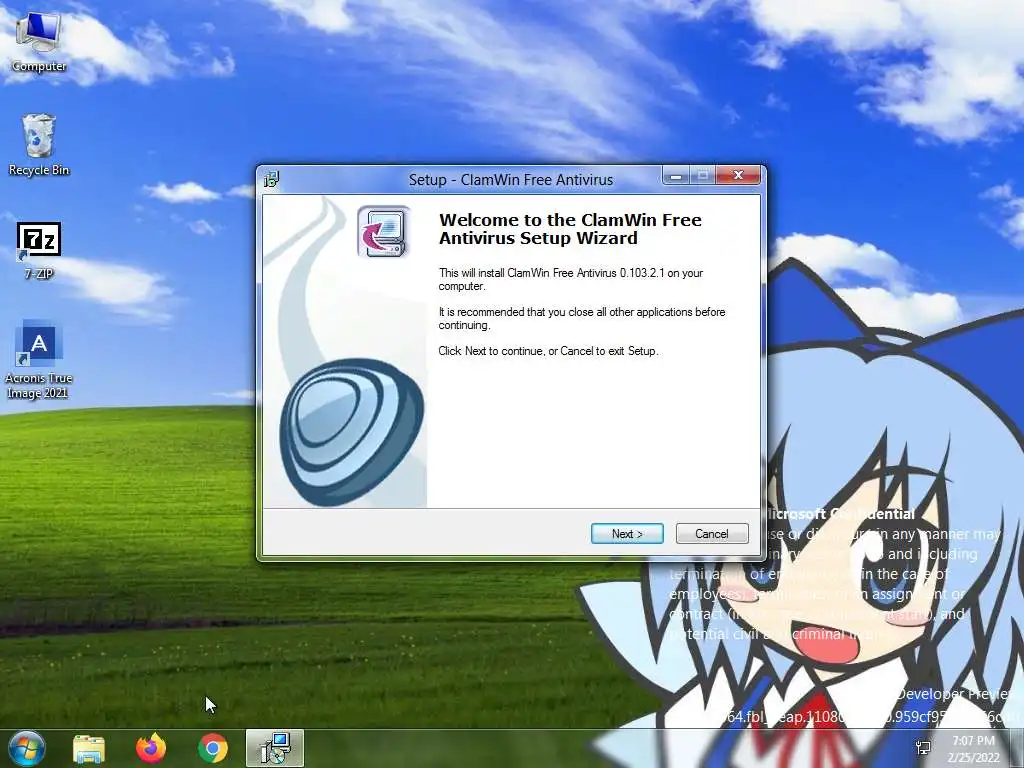Click the network tray icon
Viewport: 1024px width, 768px height.
click(923, 748)
